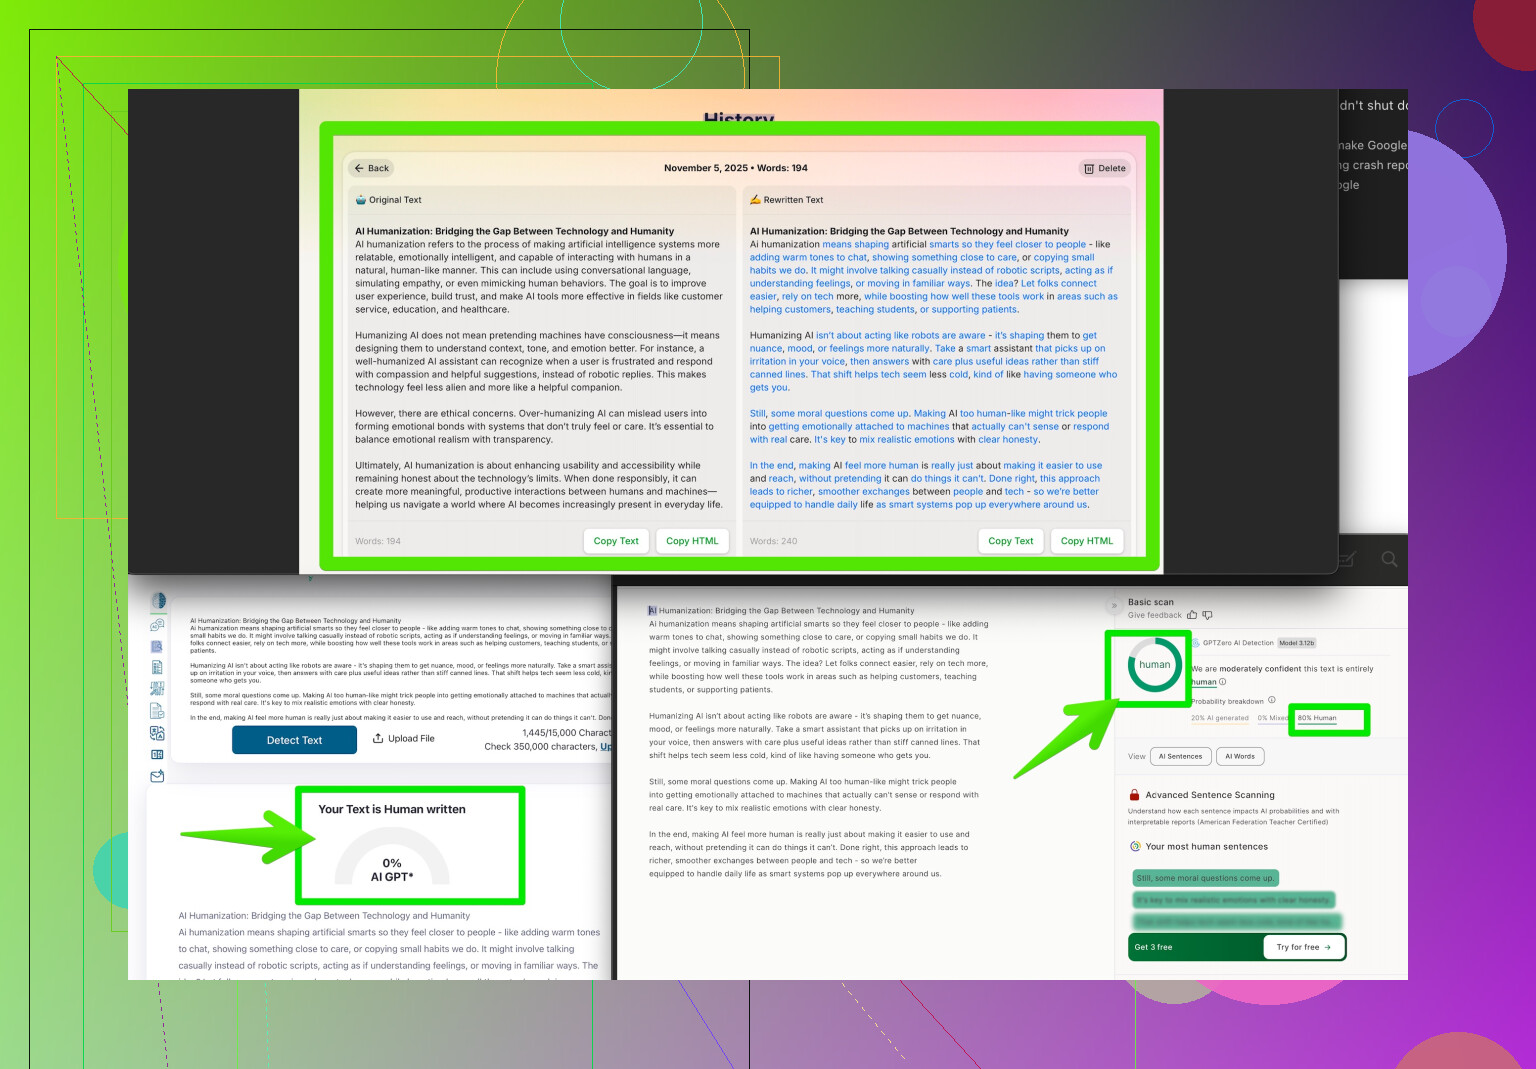Open the document search sidebar icon

point(157,646)
